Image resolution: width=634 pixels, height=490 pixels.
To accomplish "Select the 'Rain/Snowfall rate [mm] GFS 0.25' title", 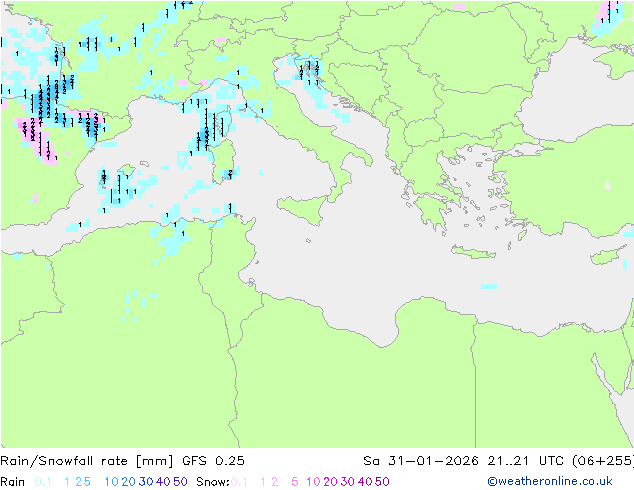I will tap(122, 461).
